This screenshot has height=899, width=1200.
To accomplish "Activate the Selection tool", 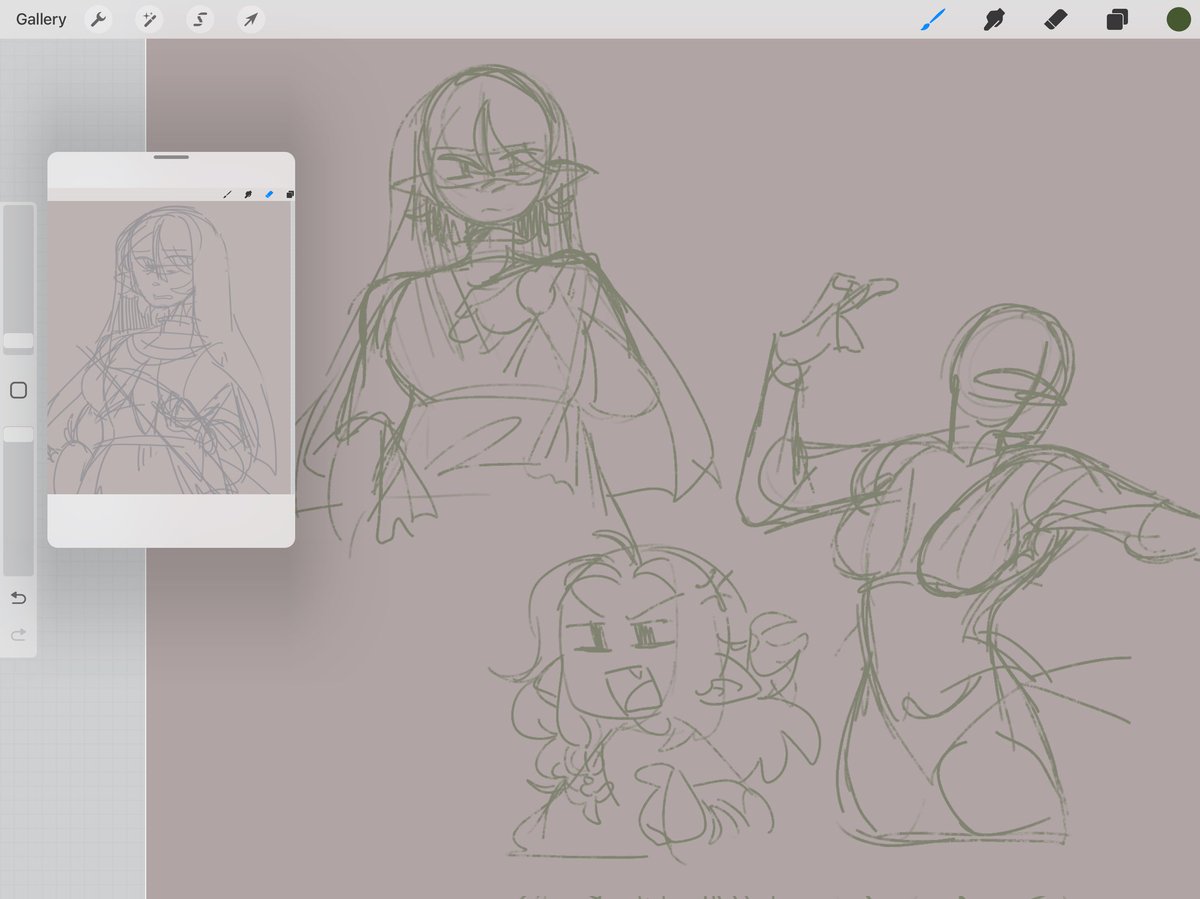I will [200, 19].
